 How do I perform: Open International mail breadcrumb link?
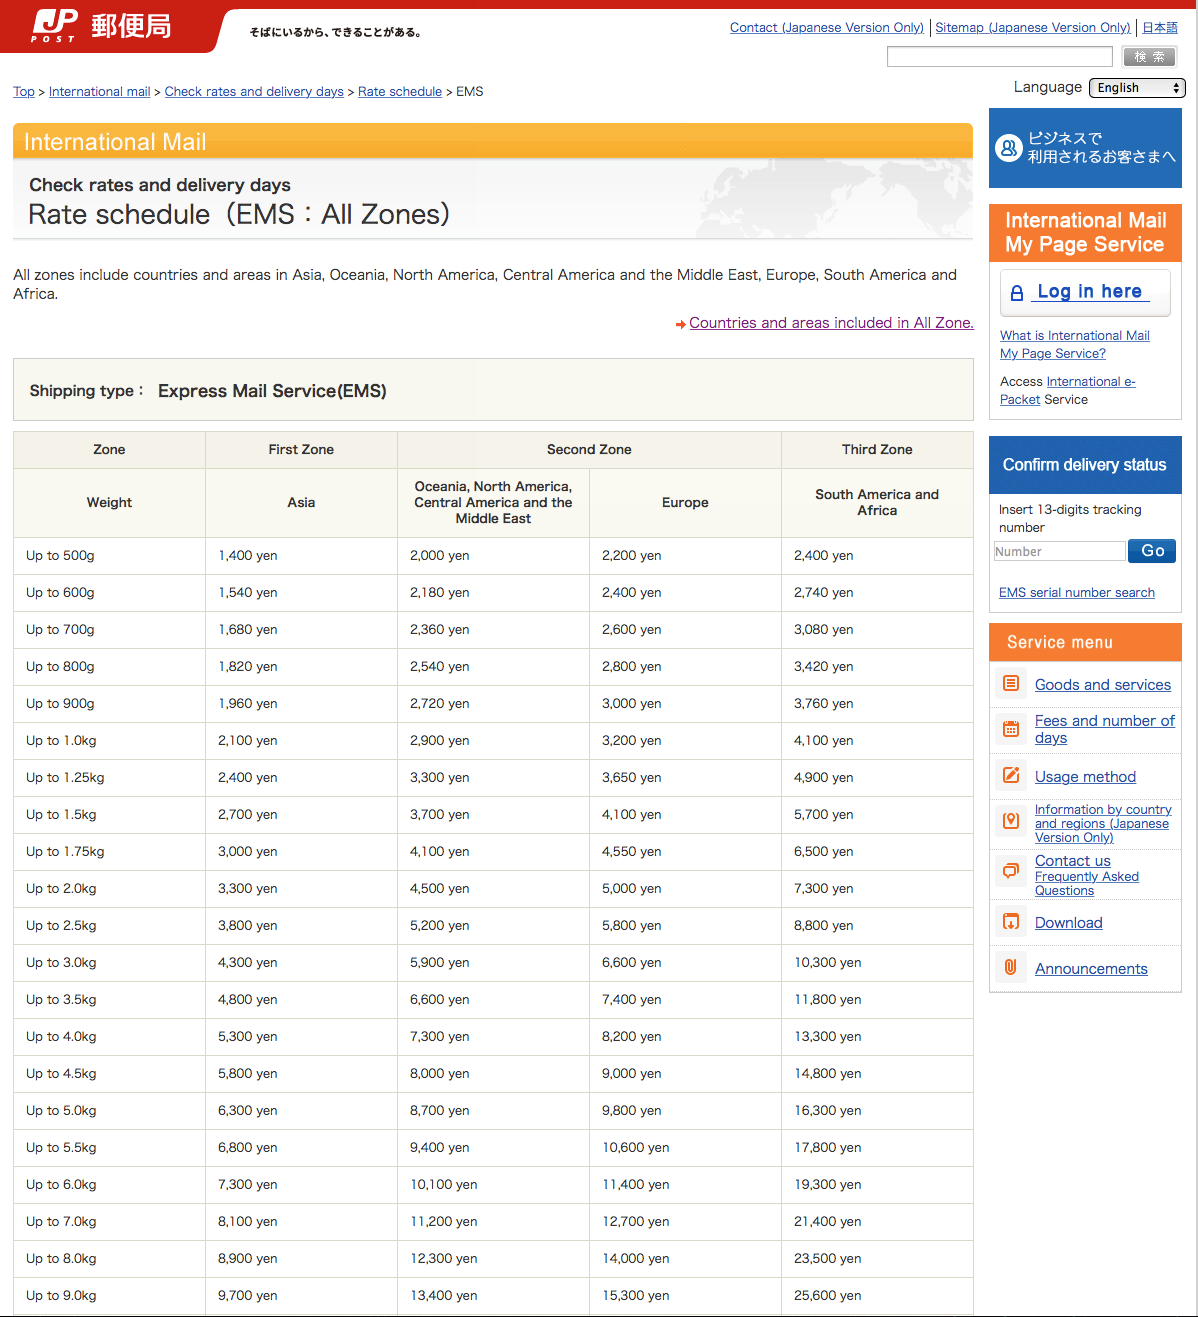click(x=100, y=92)
